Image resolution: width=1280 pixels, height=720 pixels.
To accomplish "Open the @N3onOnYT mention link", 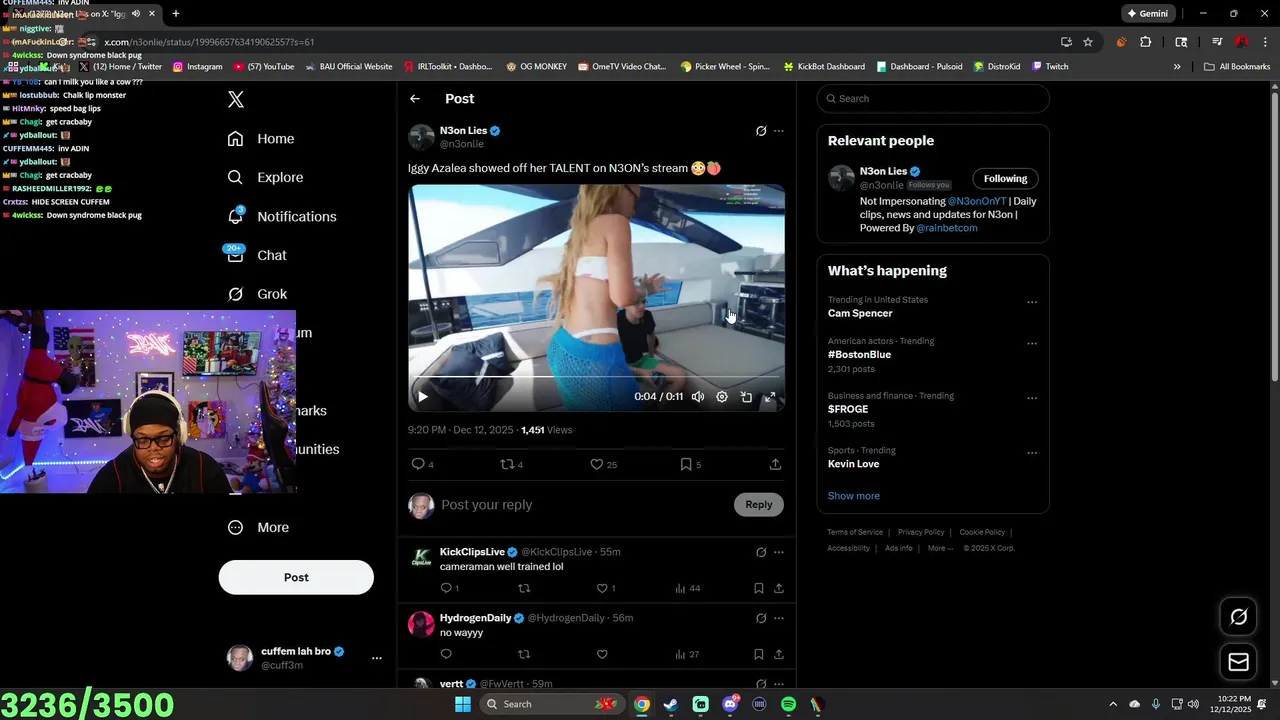I will [x=977, y=201].
